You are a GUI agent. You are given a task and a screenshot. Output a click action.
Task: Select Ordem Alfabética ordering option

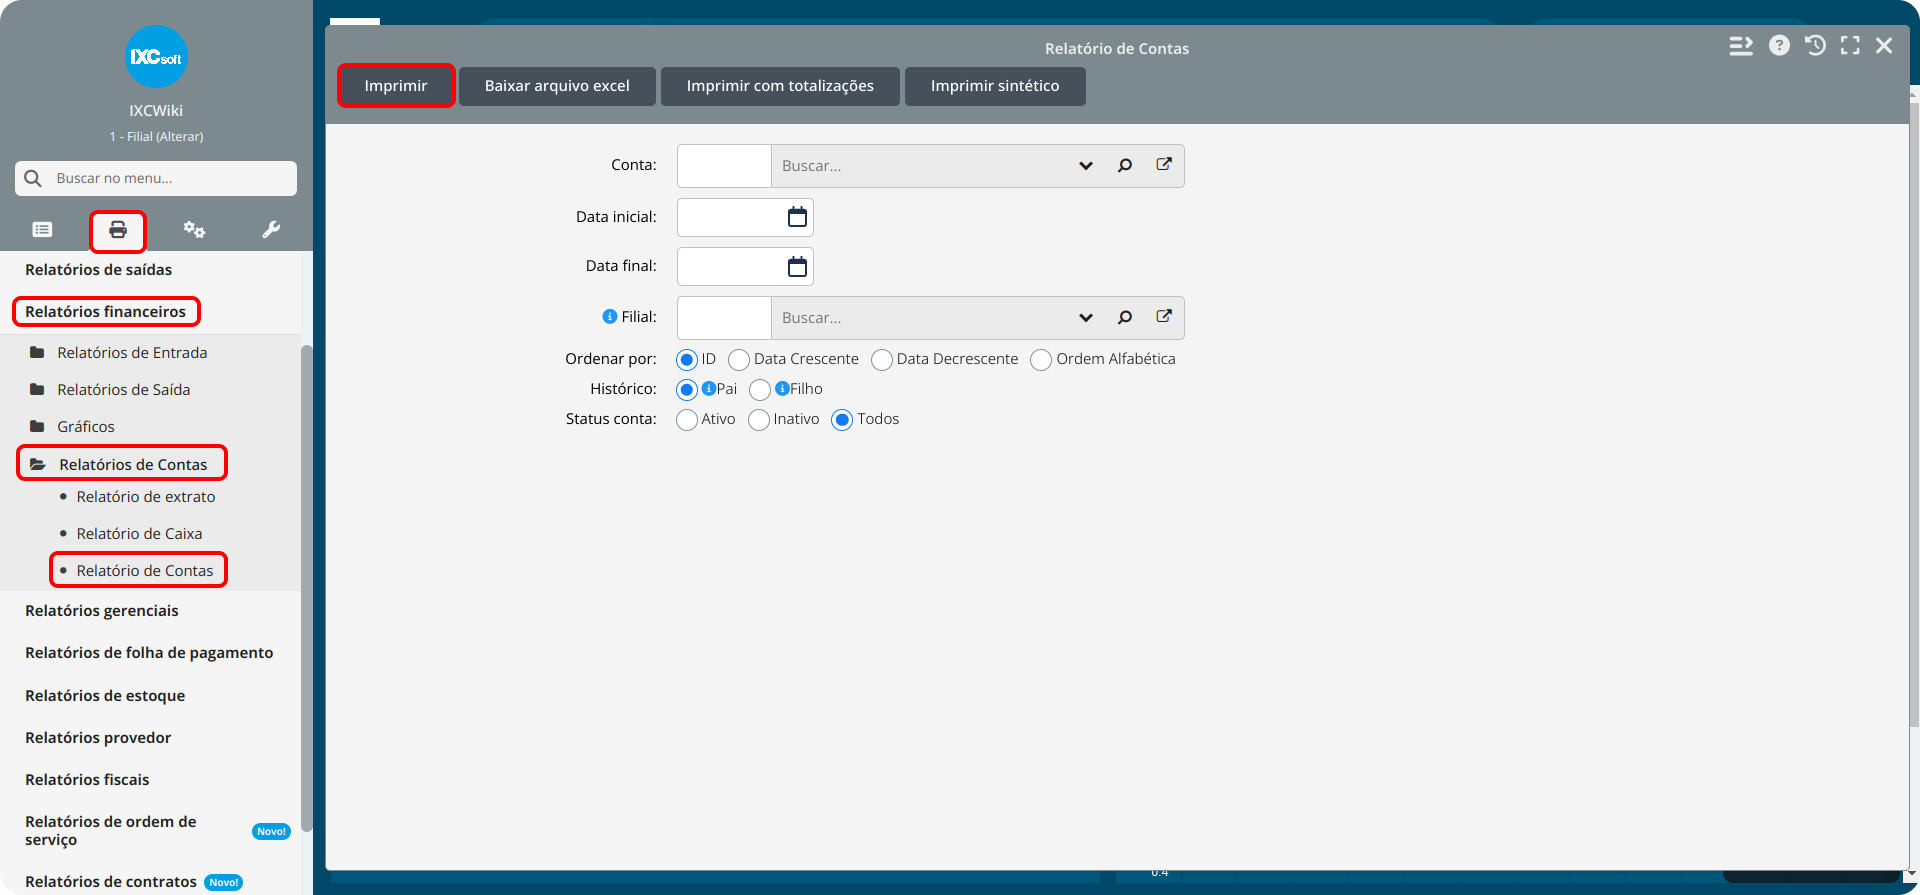tap(1041, 360)
